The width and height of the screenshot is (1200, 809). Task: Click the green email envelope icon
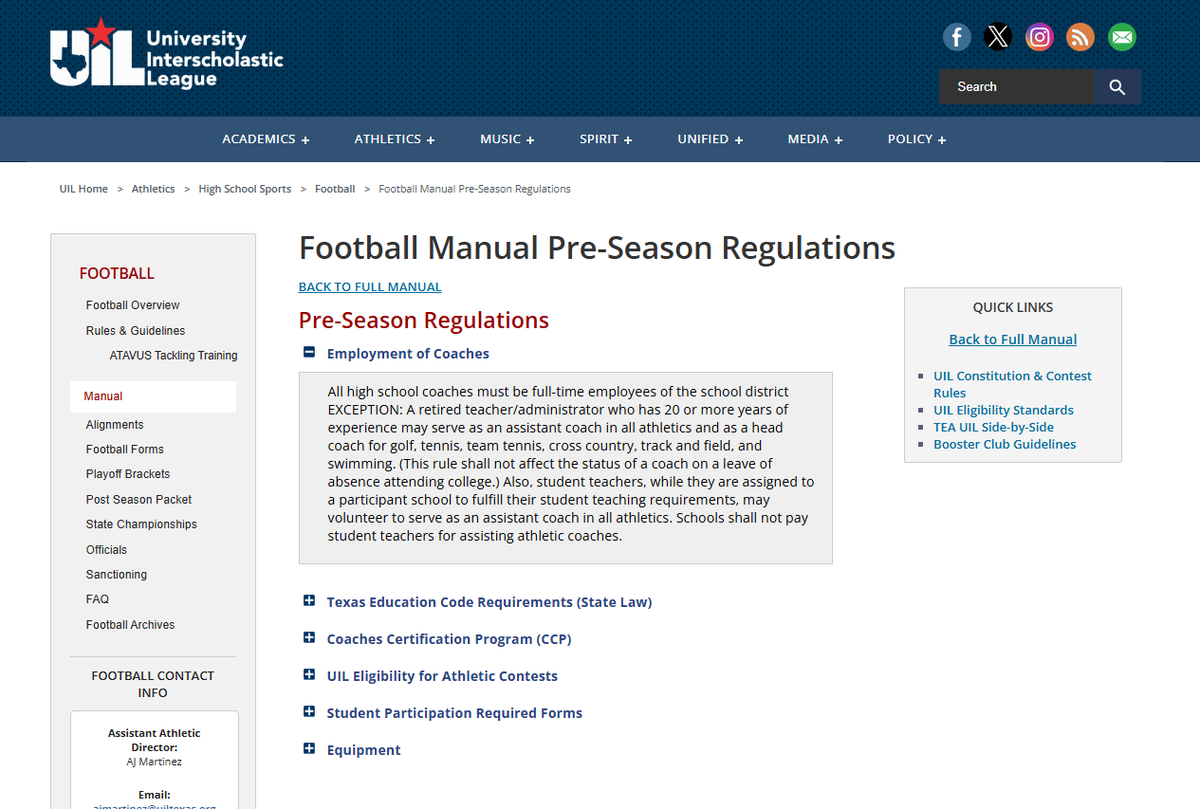[x=1122, y=38]
